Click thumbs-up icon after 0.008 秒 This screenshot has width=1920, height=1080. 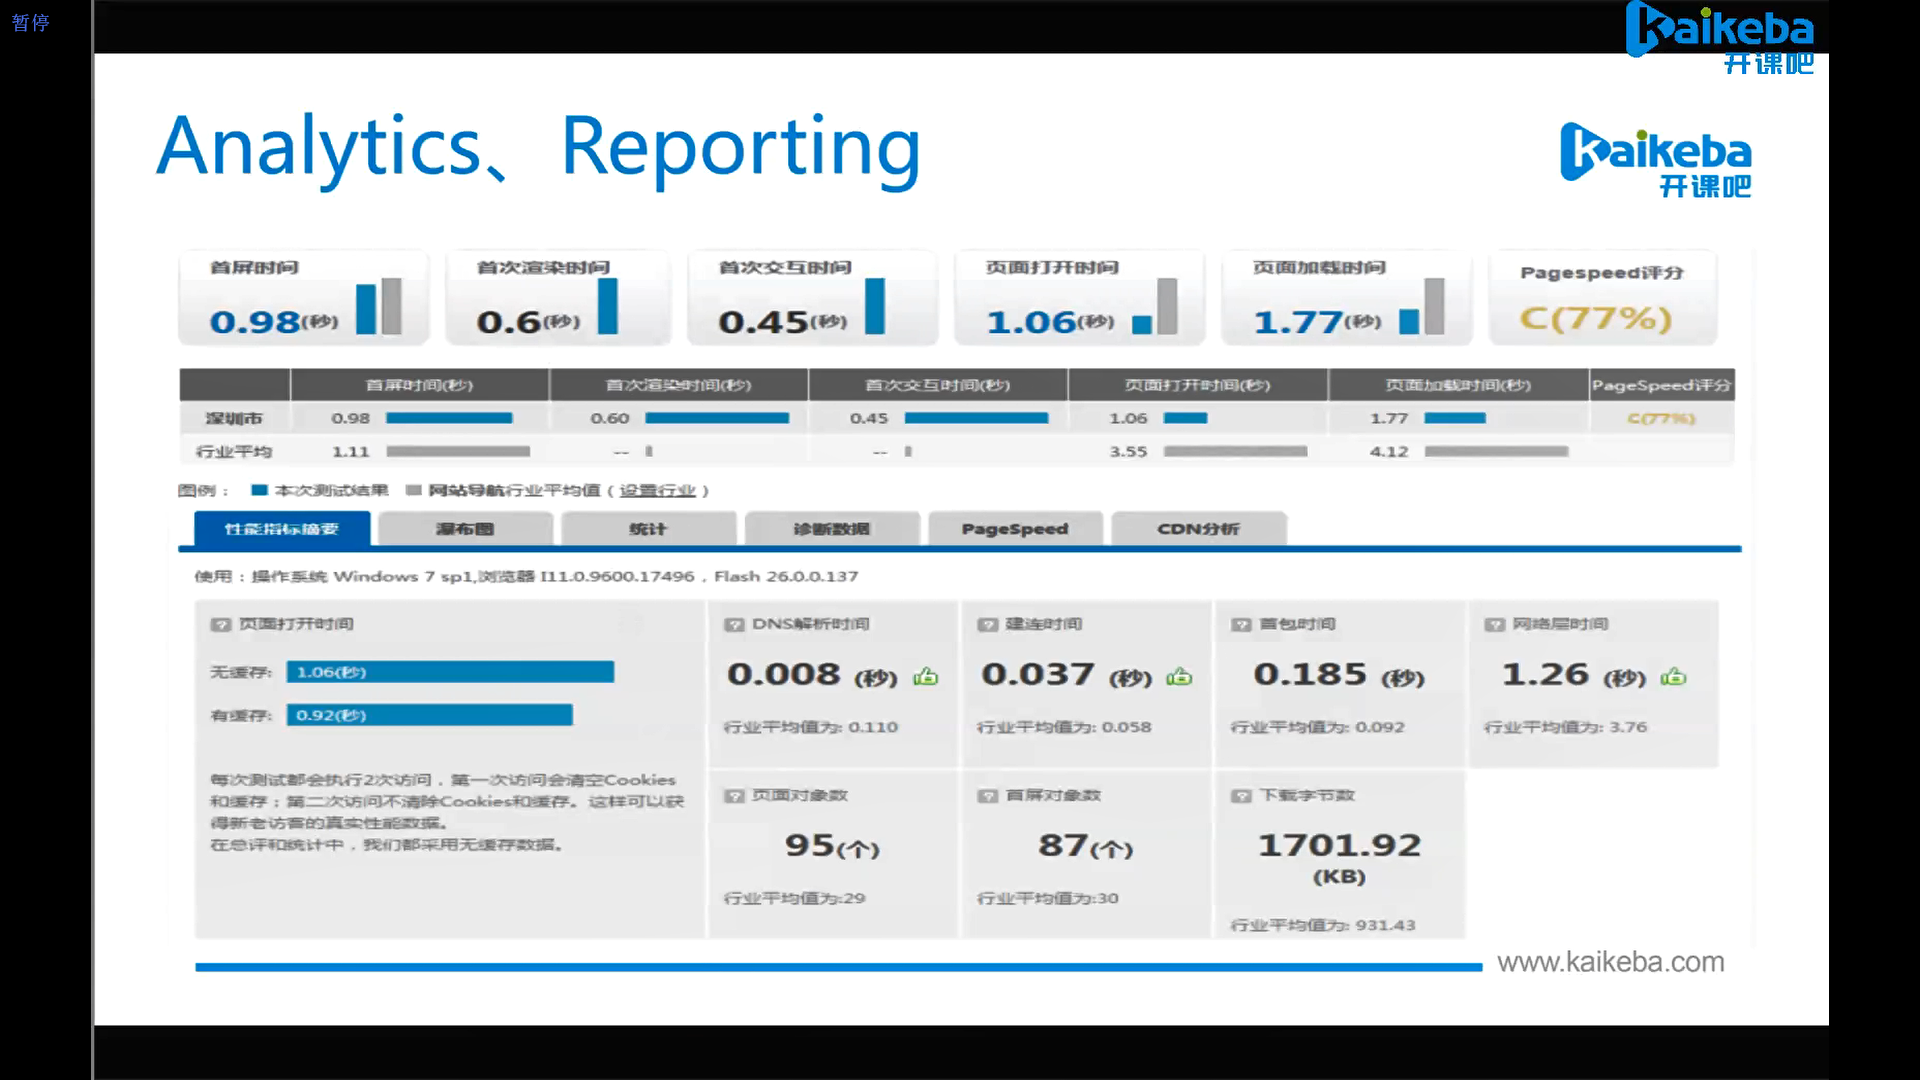[x=926, y=677]
